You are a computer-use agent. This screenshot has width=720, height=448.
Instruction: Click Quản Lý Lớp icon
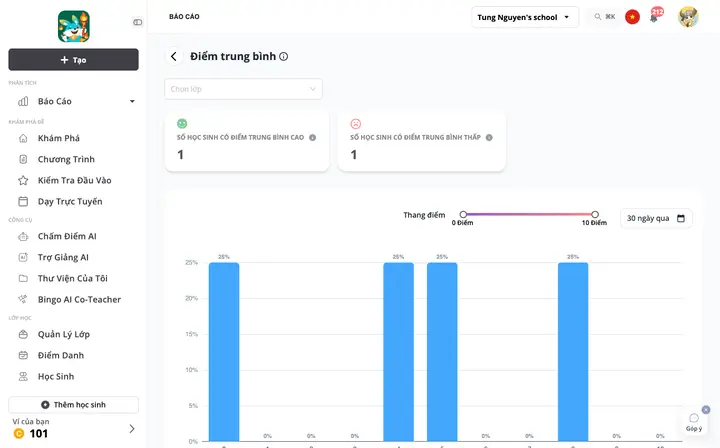tap(23, 334)
